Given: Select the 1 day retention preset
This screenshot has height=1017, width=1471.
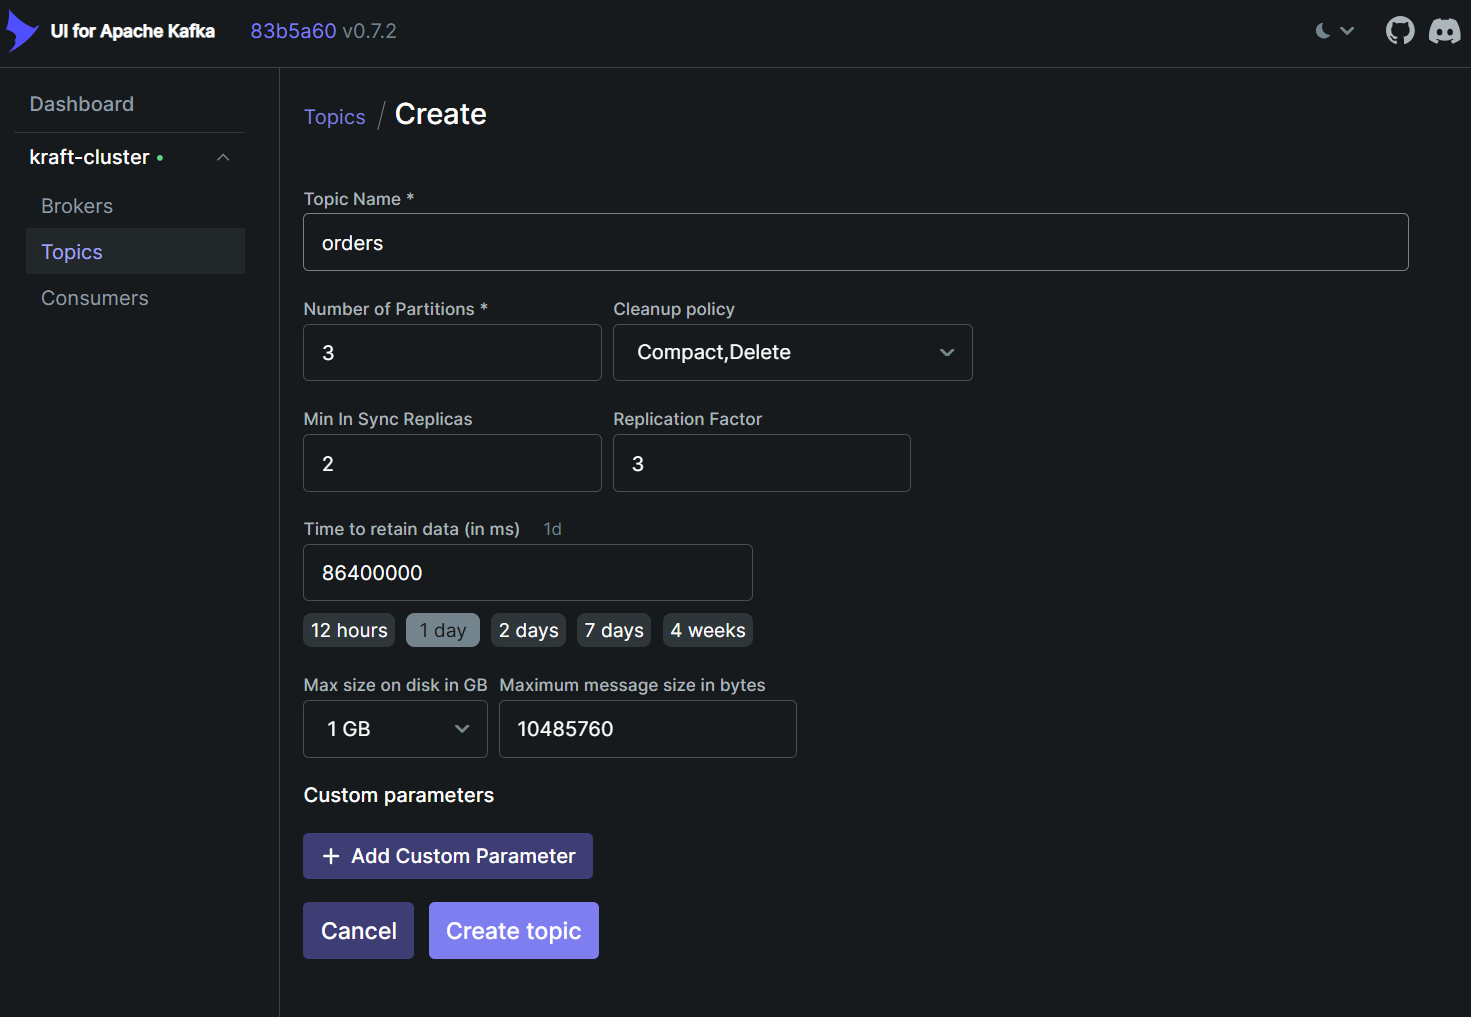Looking at the screenshot, I should point(442,630).
